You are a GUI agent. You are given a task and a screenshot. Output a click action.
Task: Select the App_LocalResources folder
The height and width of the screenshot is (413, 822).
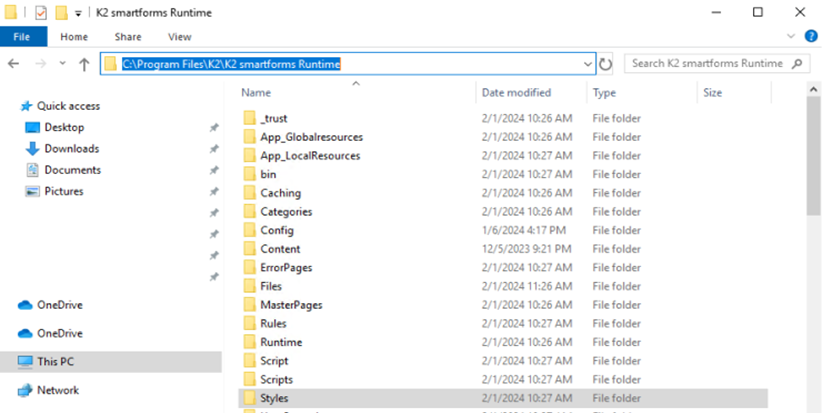310,156
